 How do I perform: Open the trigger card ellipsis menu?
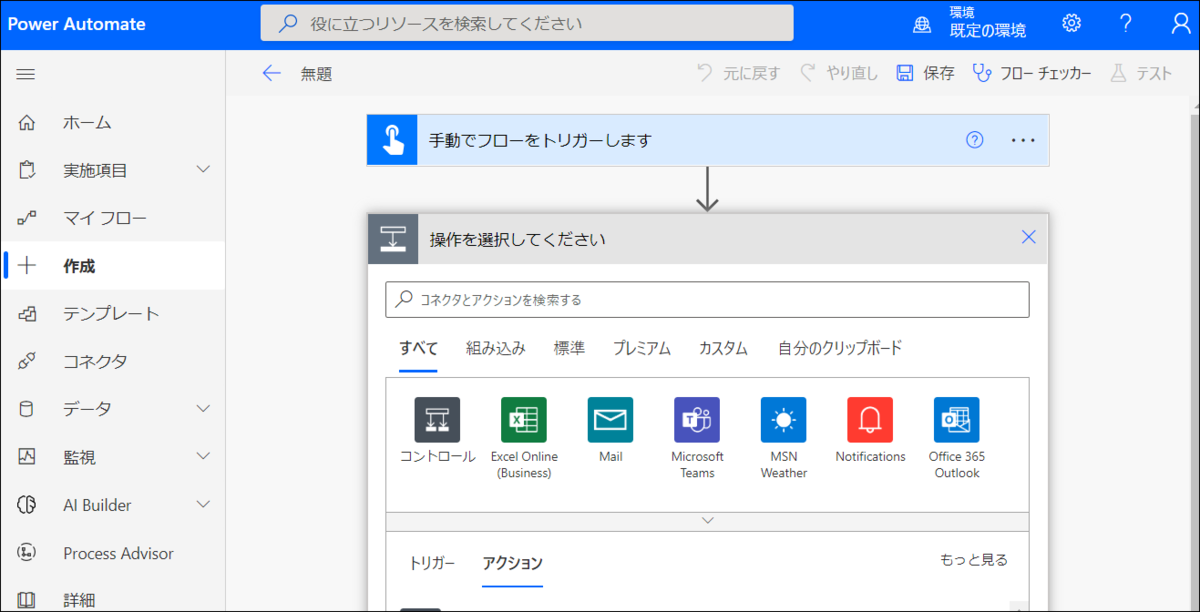coord(1023,140)
